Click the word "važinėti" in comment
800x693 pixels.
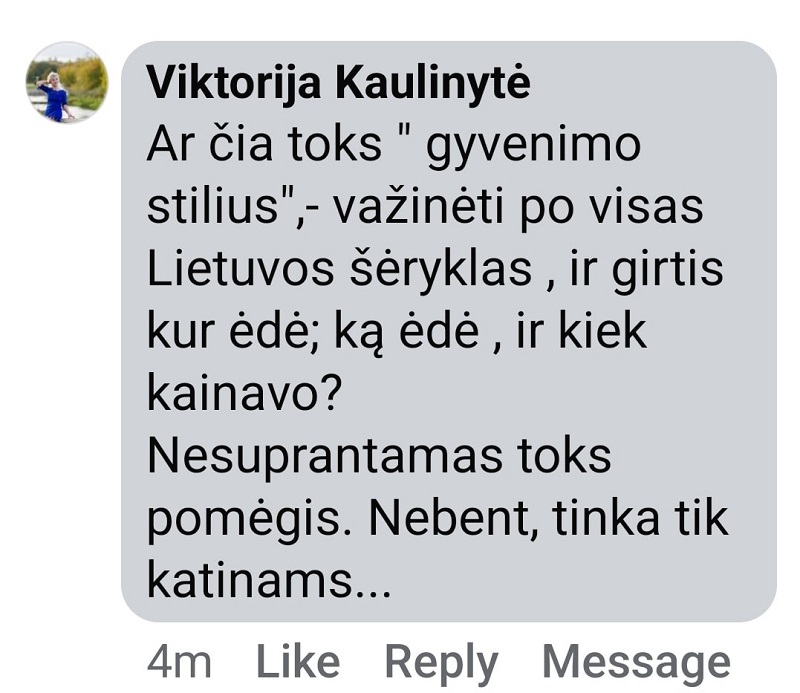pos(418,206)
